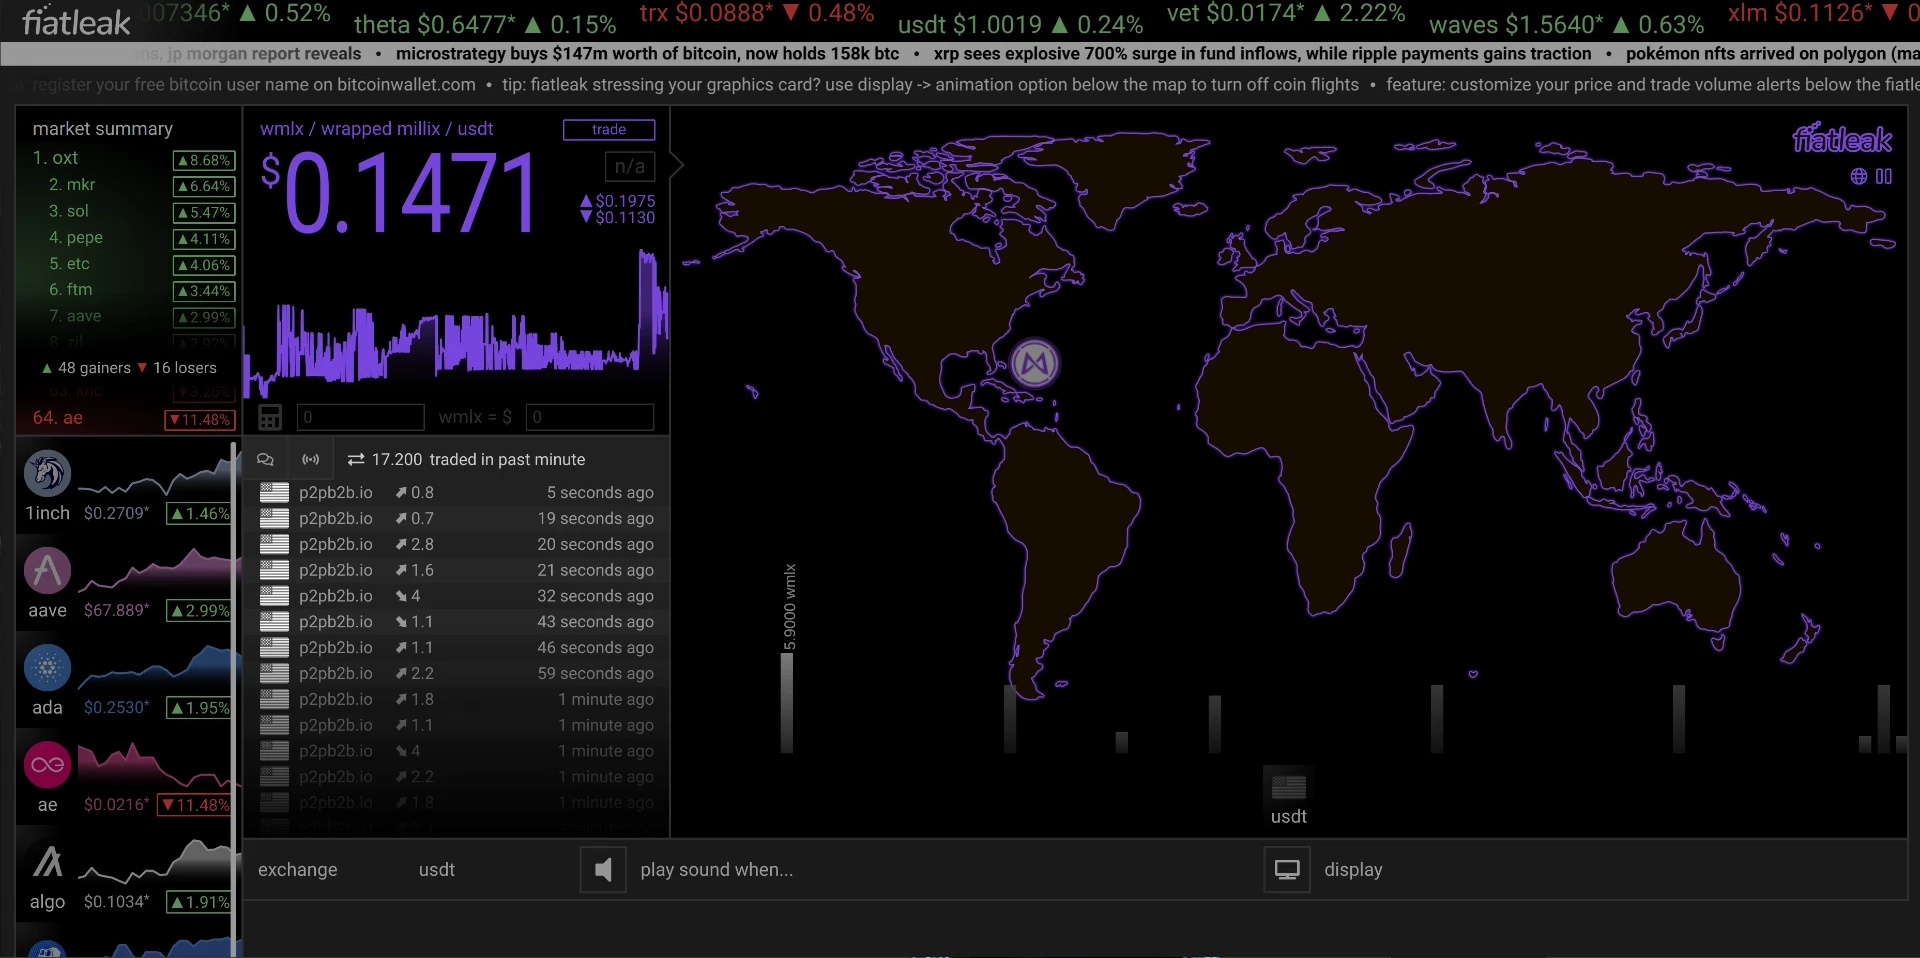Open the calculator icon next to wmlx converter
Image resolution: width=1920 pixels, height=958 pixels.
270,417
